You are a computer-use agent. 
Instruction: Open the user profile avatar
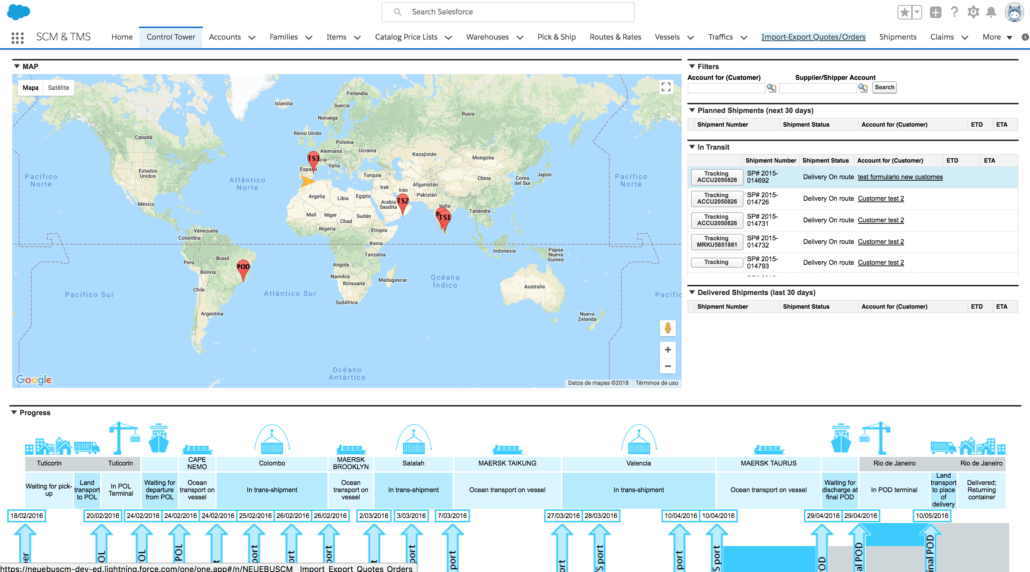[1014, 12]
